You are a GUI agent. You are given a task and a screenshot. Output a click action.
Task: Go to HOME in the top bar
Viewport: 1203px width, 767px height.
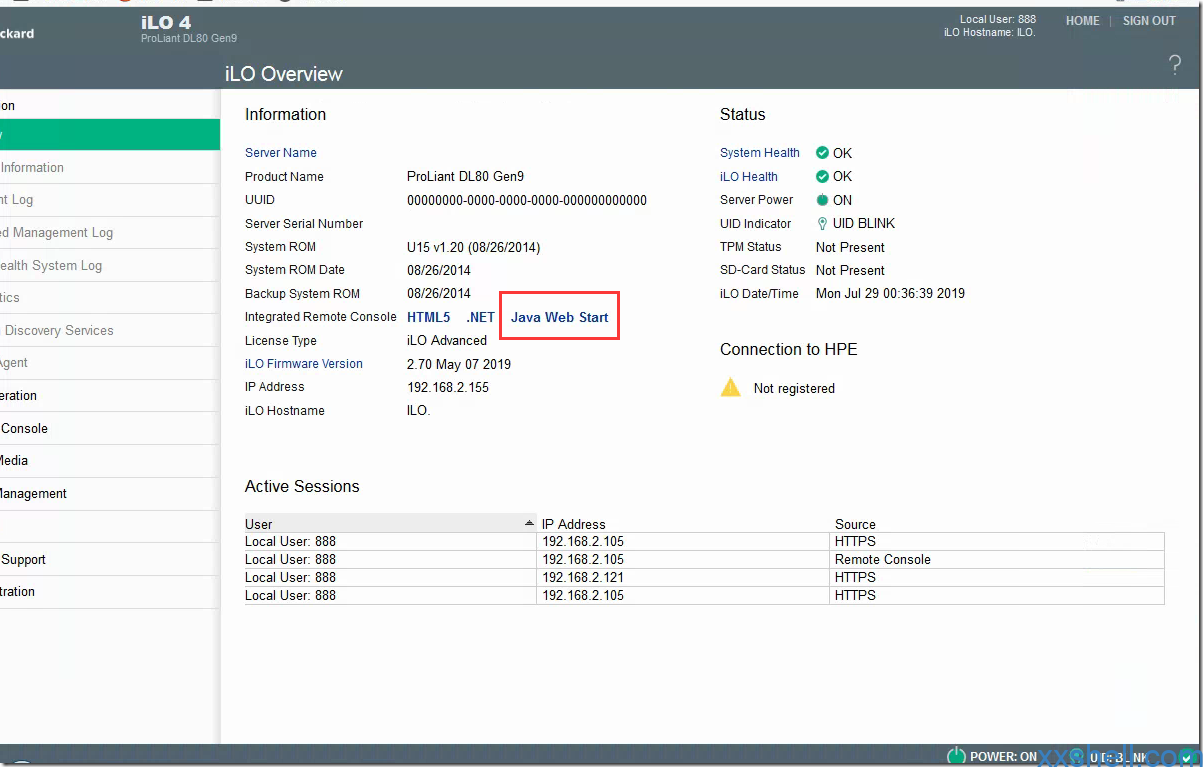1082,21
